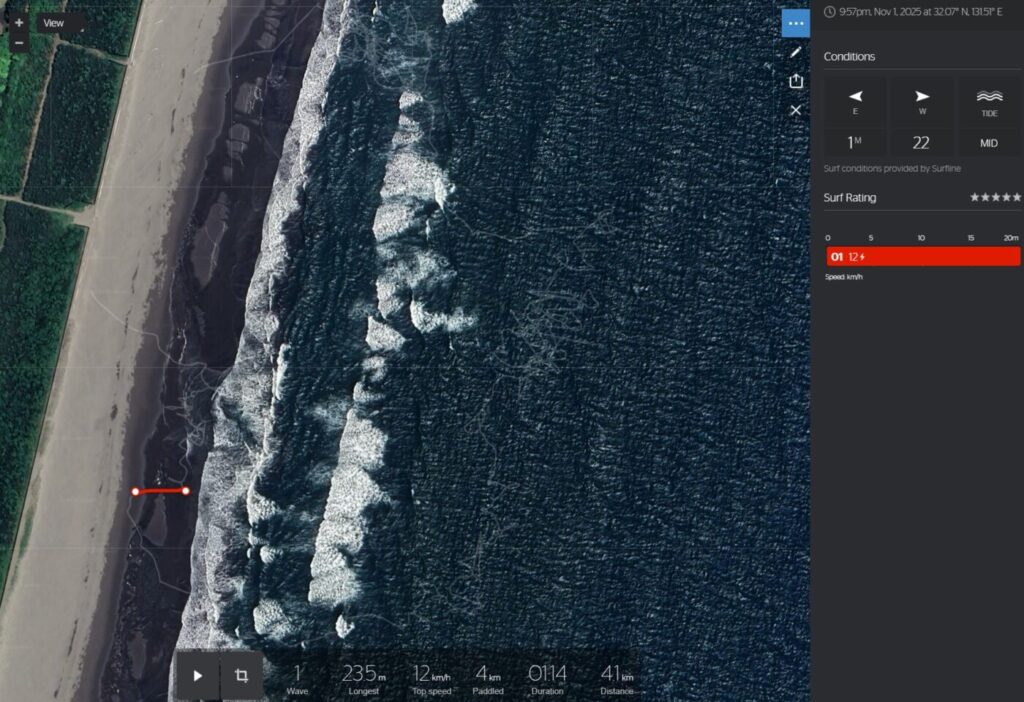This screenshot has height=702, width=1024.
Task: Click the right endpoint of the red wave track
Action: click(x=186, y=490)
